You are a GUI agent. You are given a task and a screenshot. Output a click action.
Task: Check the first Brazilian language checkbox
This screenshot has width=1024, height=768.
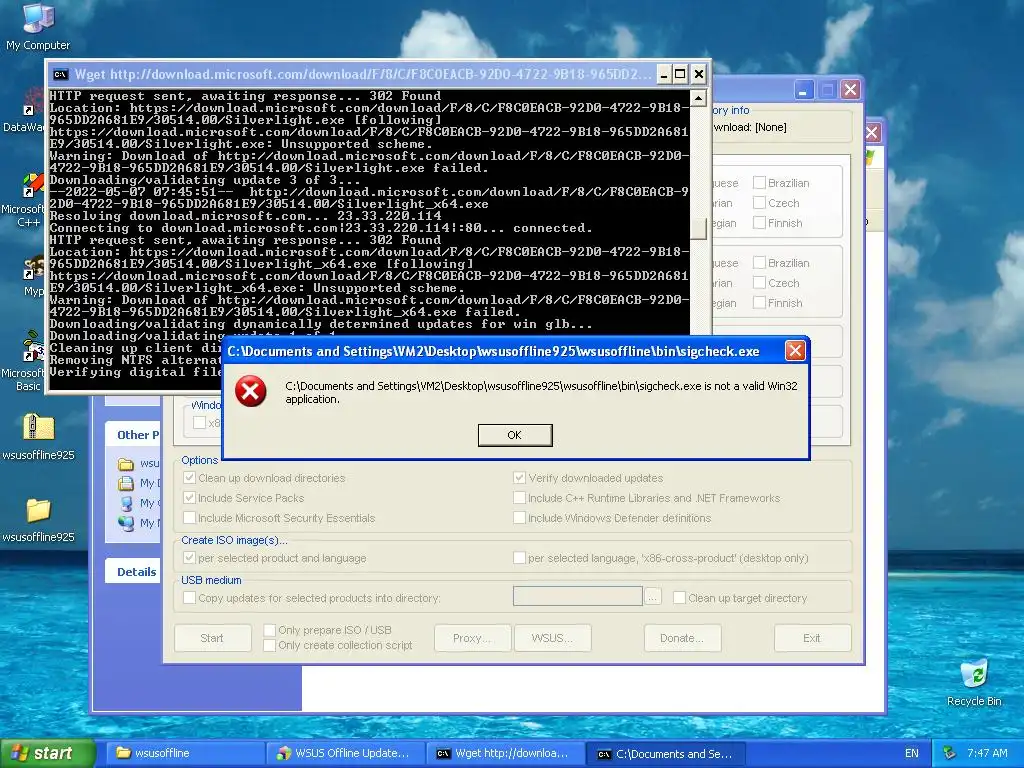pyautogui.click(x=760, y=183)
